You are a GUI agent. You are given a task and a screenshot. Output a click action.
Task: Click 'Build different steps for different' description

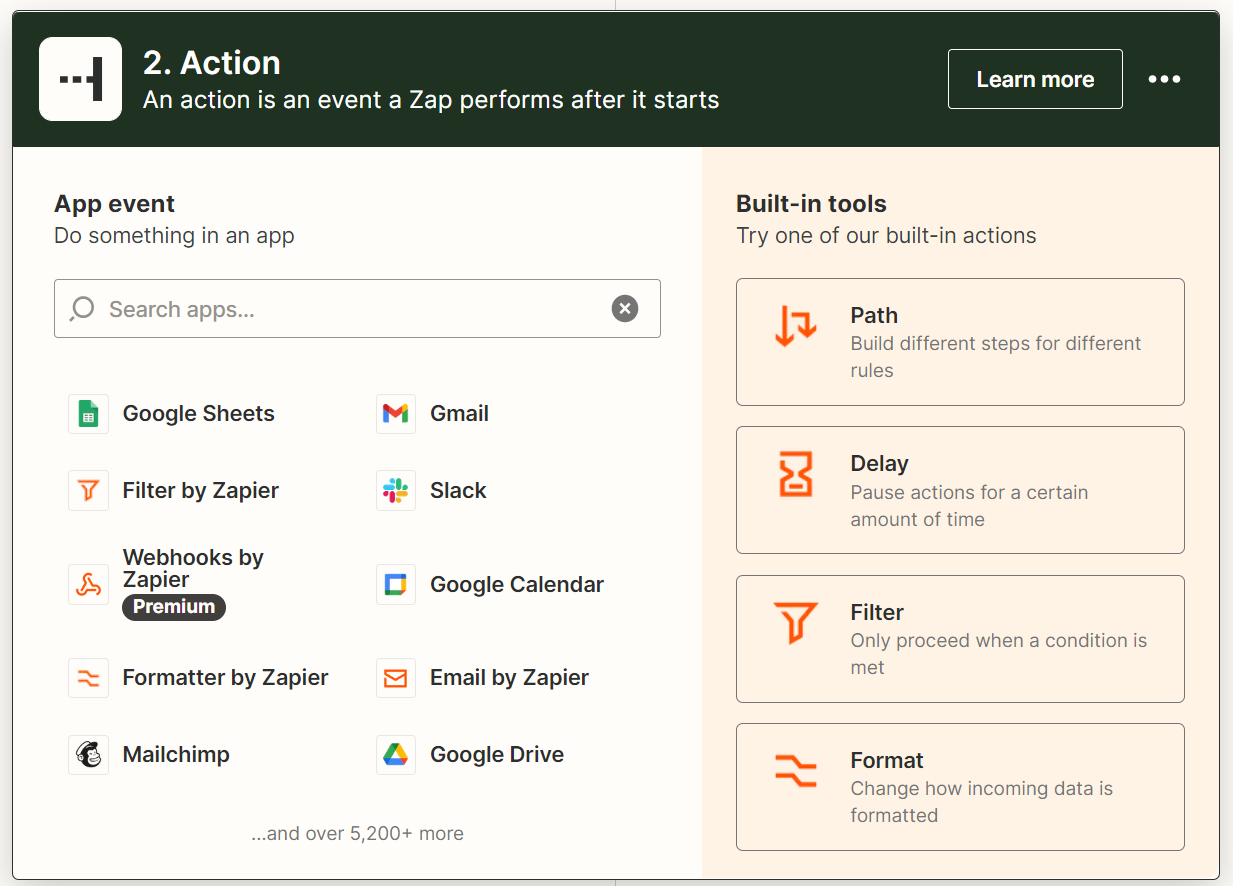[995, 344]
